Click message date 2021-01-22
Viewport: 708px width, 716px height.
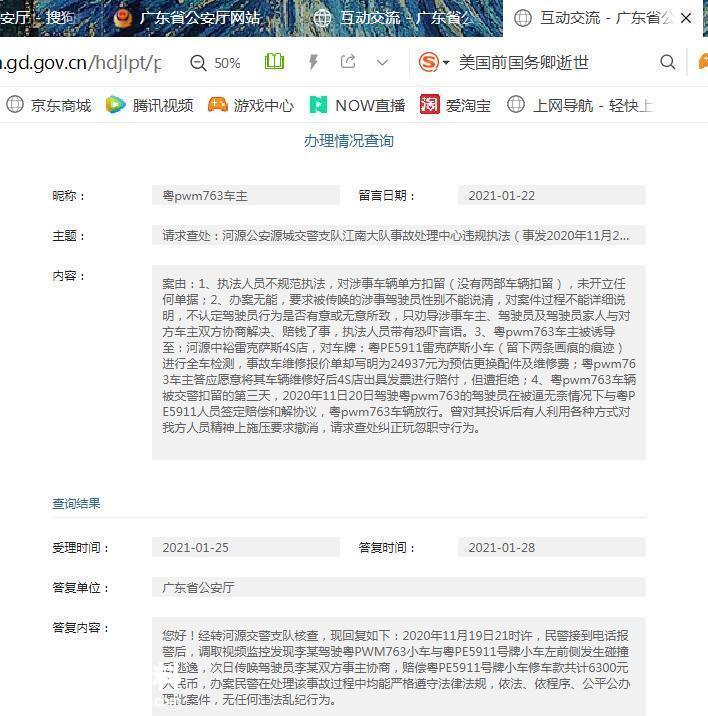point(552,195)
